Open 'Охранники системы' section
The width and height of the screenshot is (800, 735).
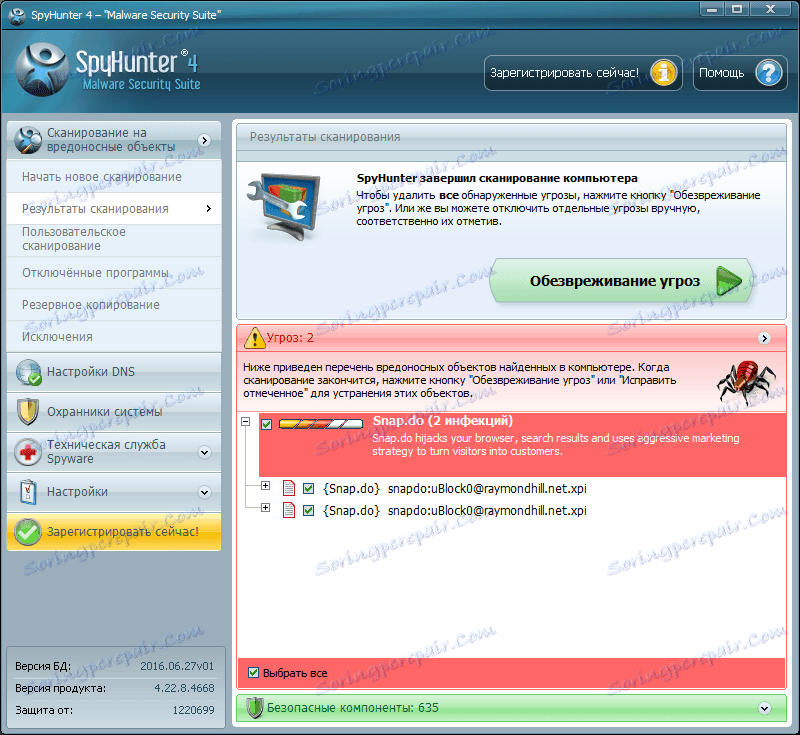coord(114,412)
